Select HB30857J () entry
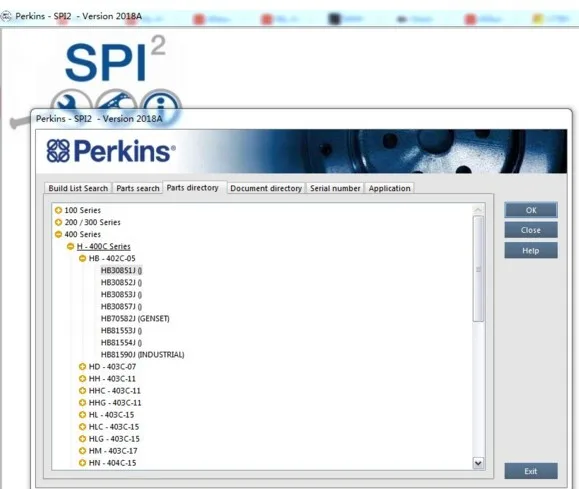 pyautogui.click(x=121, y=307)
